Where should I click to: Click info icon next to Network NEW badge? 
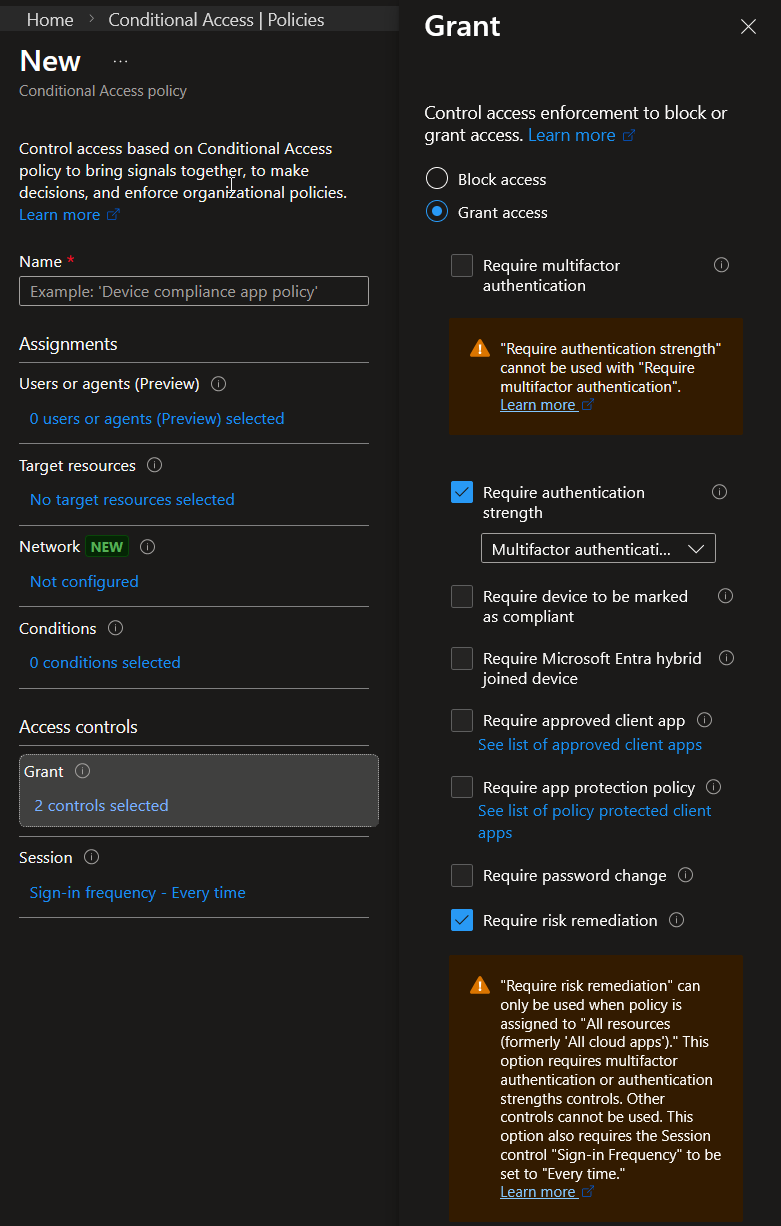point(148,547)
